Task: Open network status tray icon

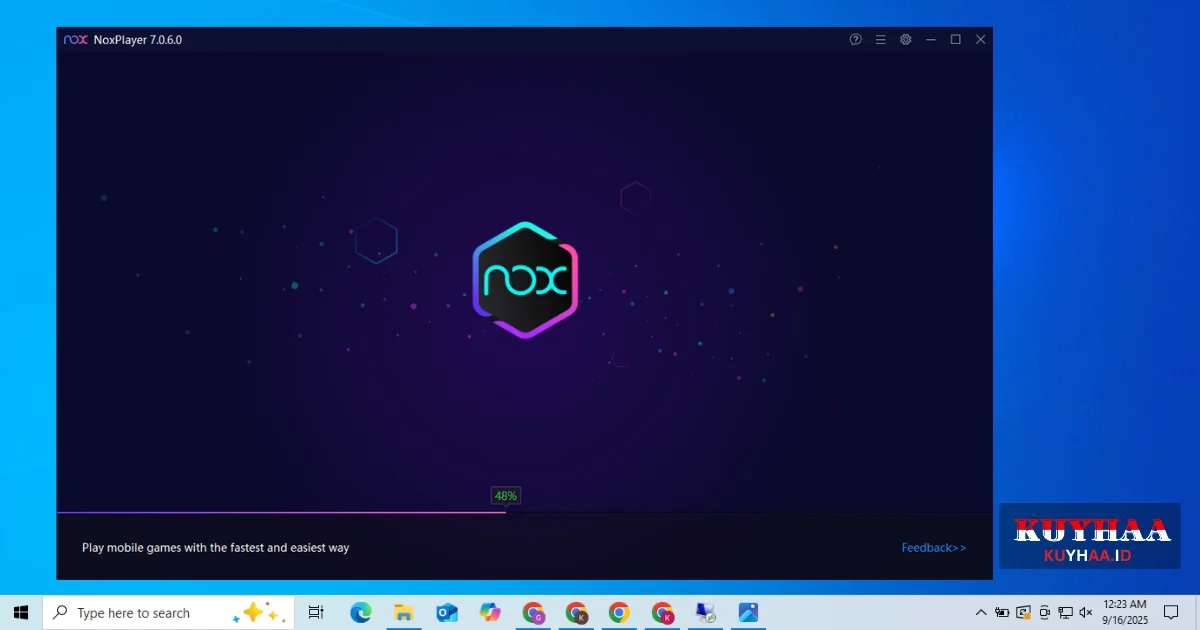Action: coord(1065,612)
